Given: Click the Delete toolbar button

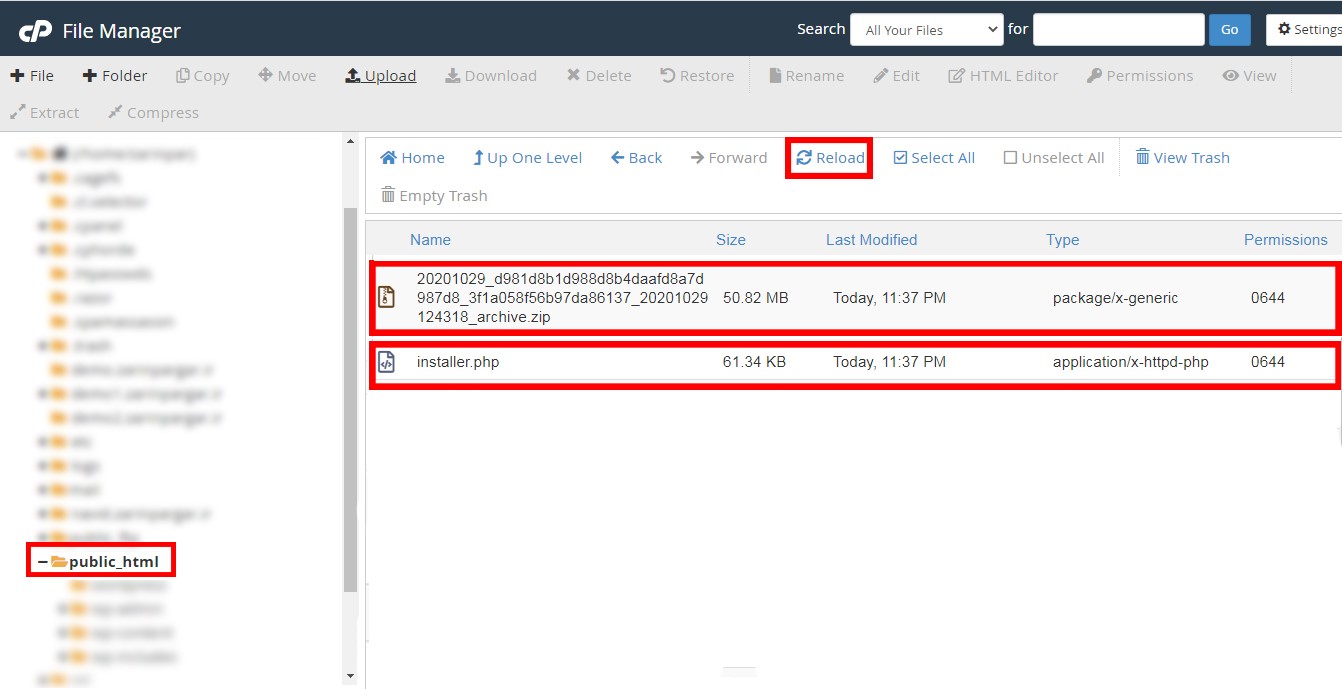Looking at the screenshot, I should coord(598,76).
